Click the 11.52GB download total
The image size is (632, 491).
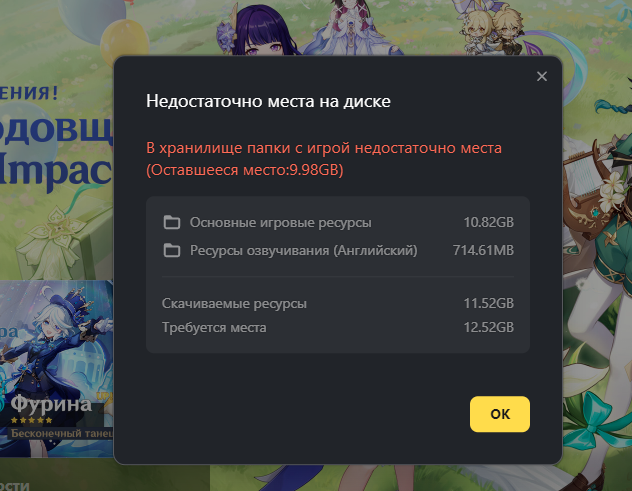pyautogui.click(x=489, y=303)
